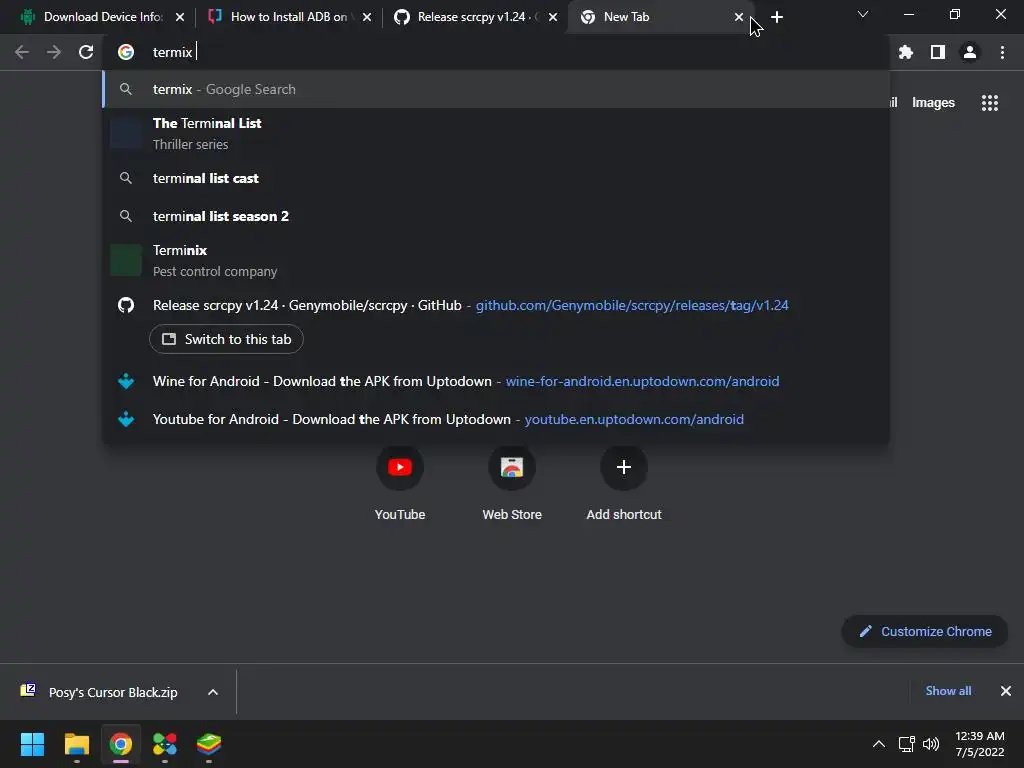Choose 'terminal list cast' suggestion

496,178
